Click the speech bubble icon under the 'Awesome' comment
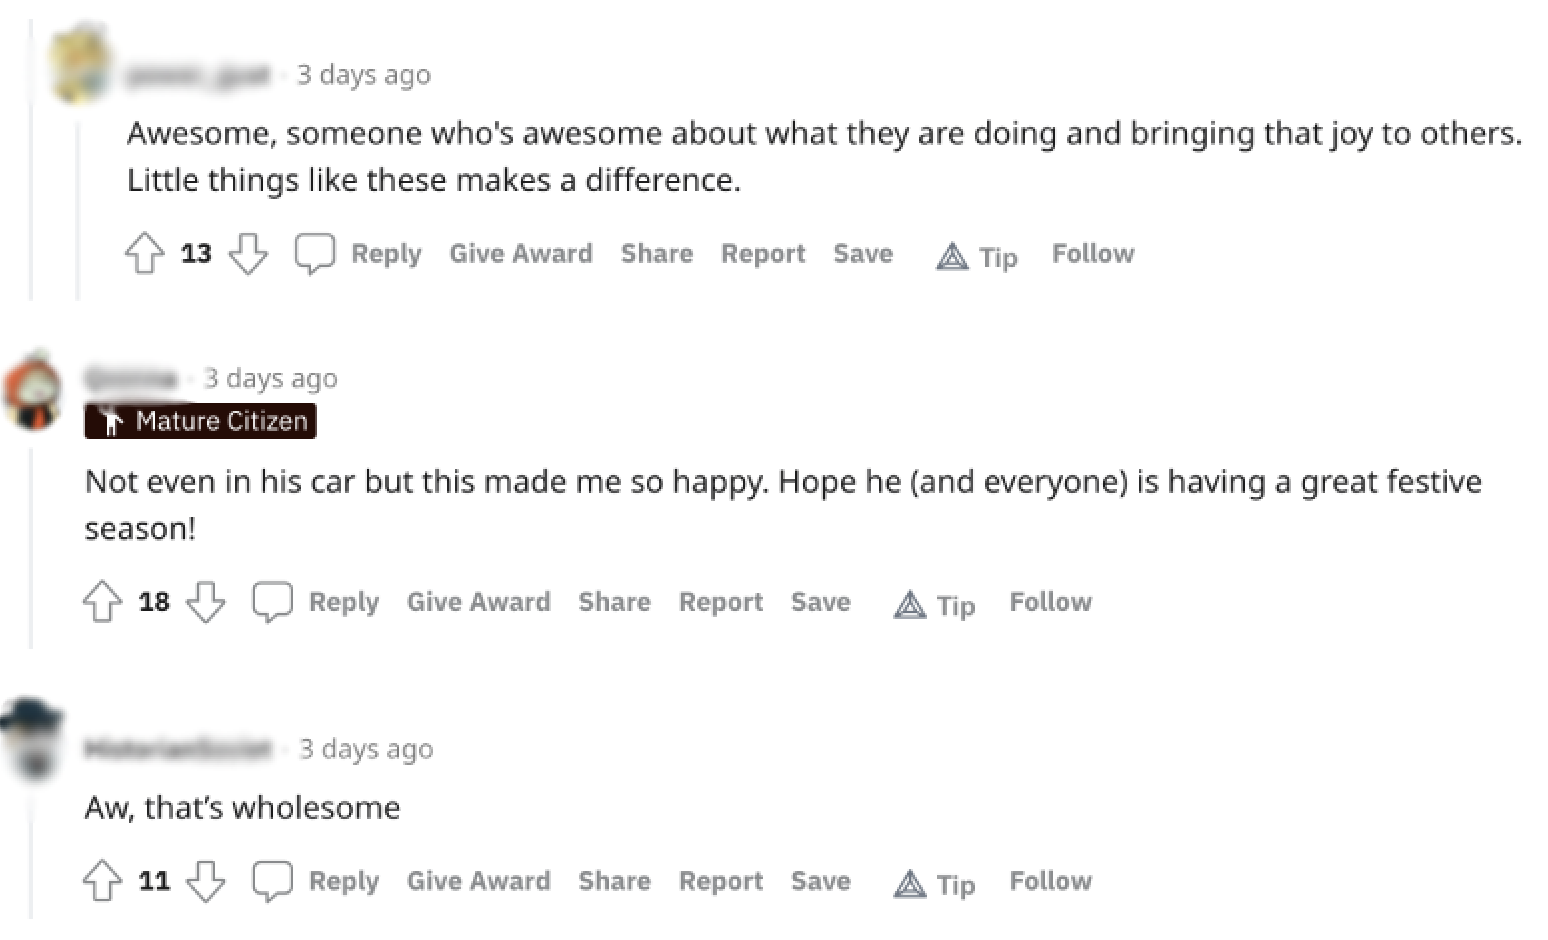The width and height of the screenshot is (1548, 940). pyautogui.click(x=315, y=254)
